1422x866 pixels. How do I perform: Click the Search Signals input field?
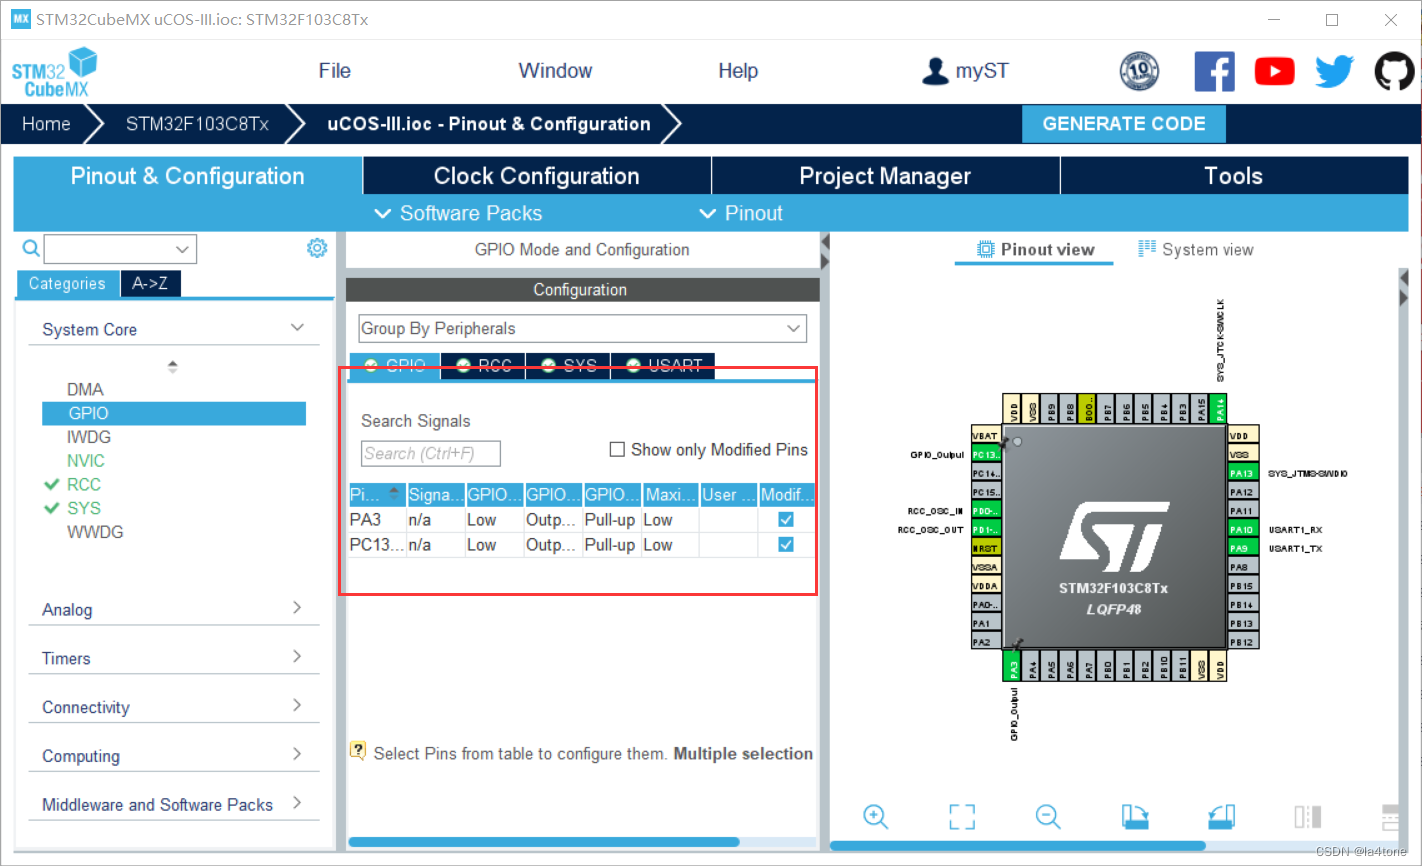point(430,453)
